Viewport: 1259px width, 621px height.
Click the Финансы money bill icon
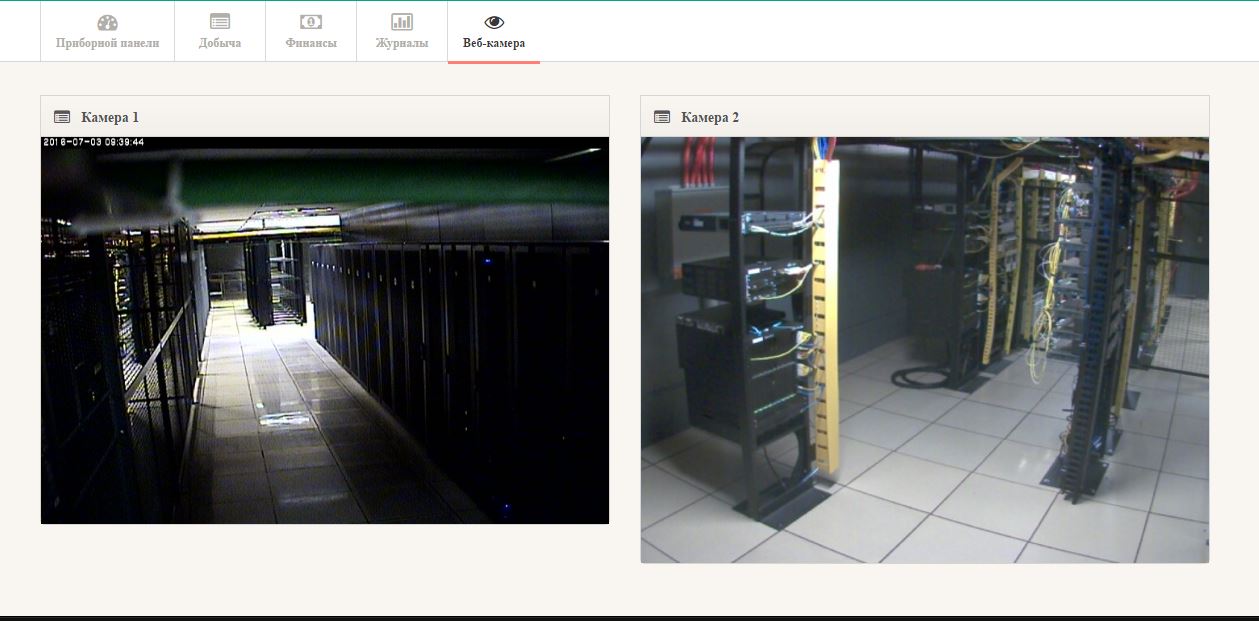click(311, 22)
